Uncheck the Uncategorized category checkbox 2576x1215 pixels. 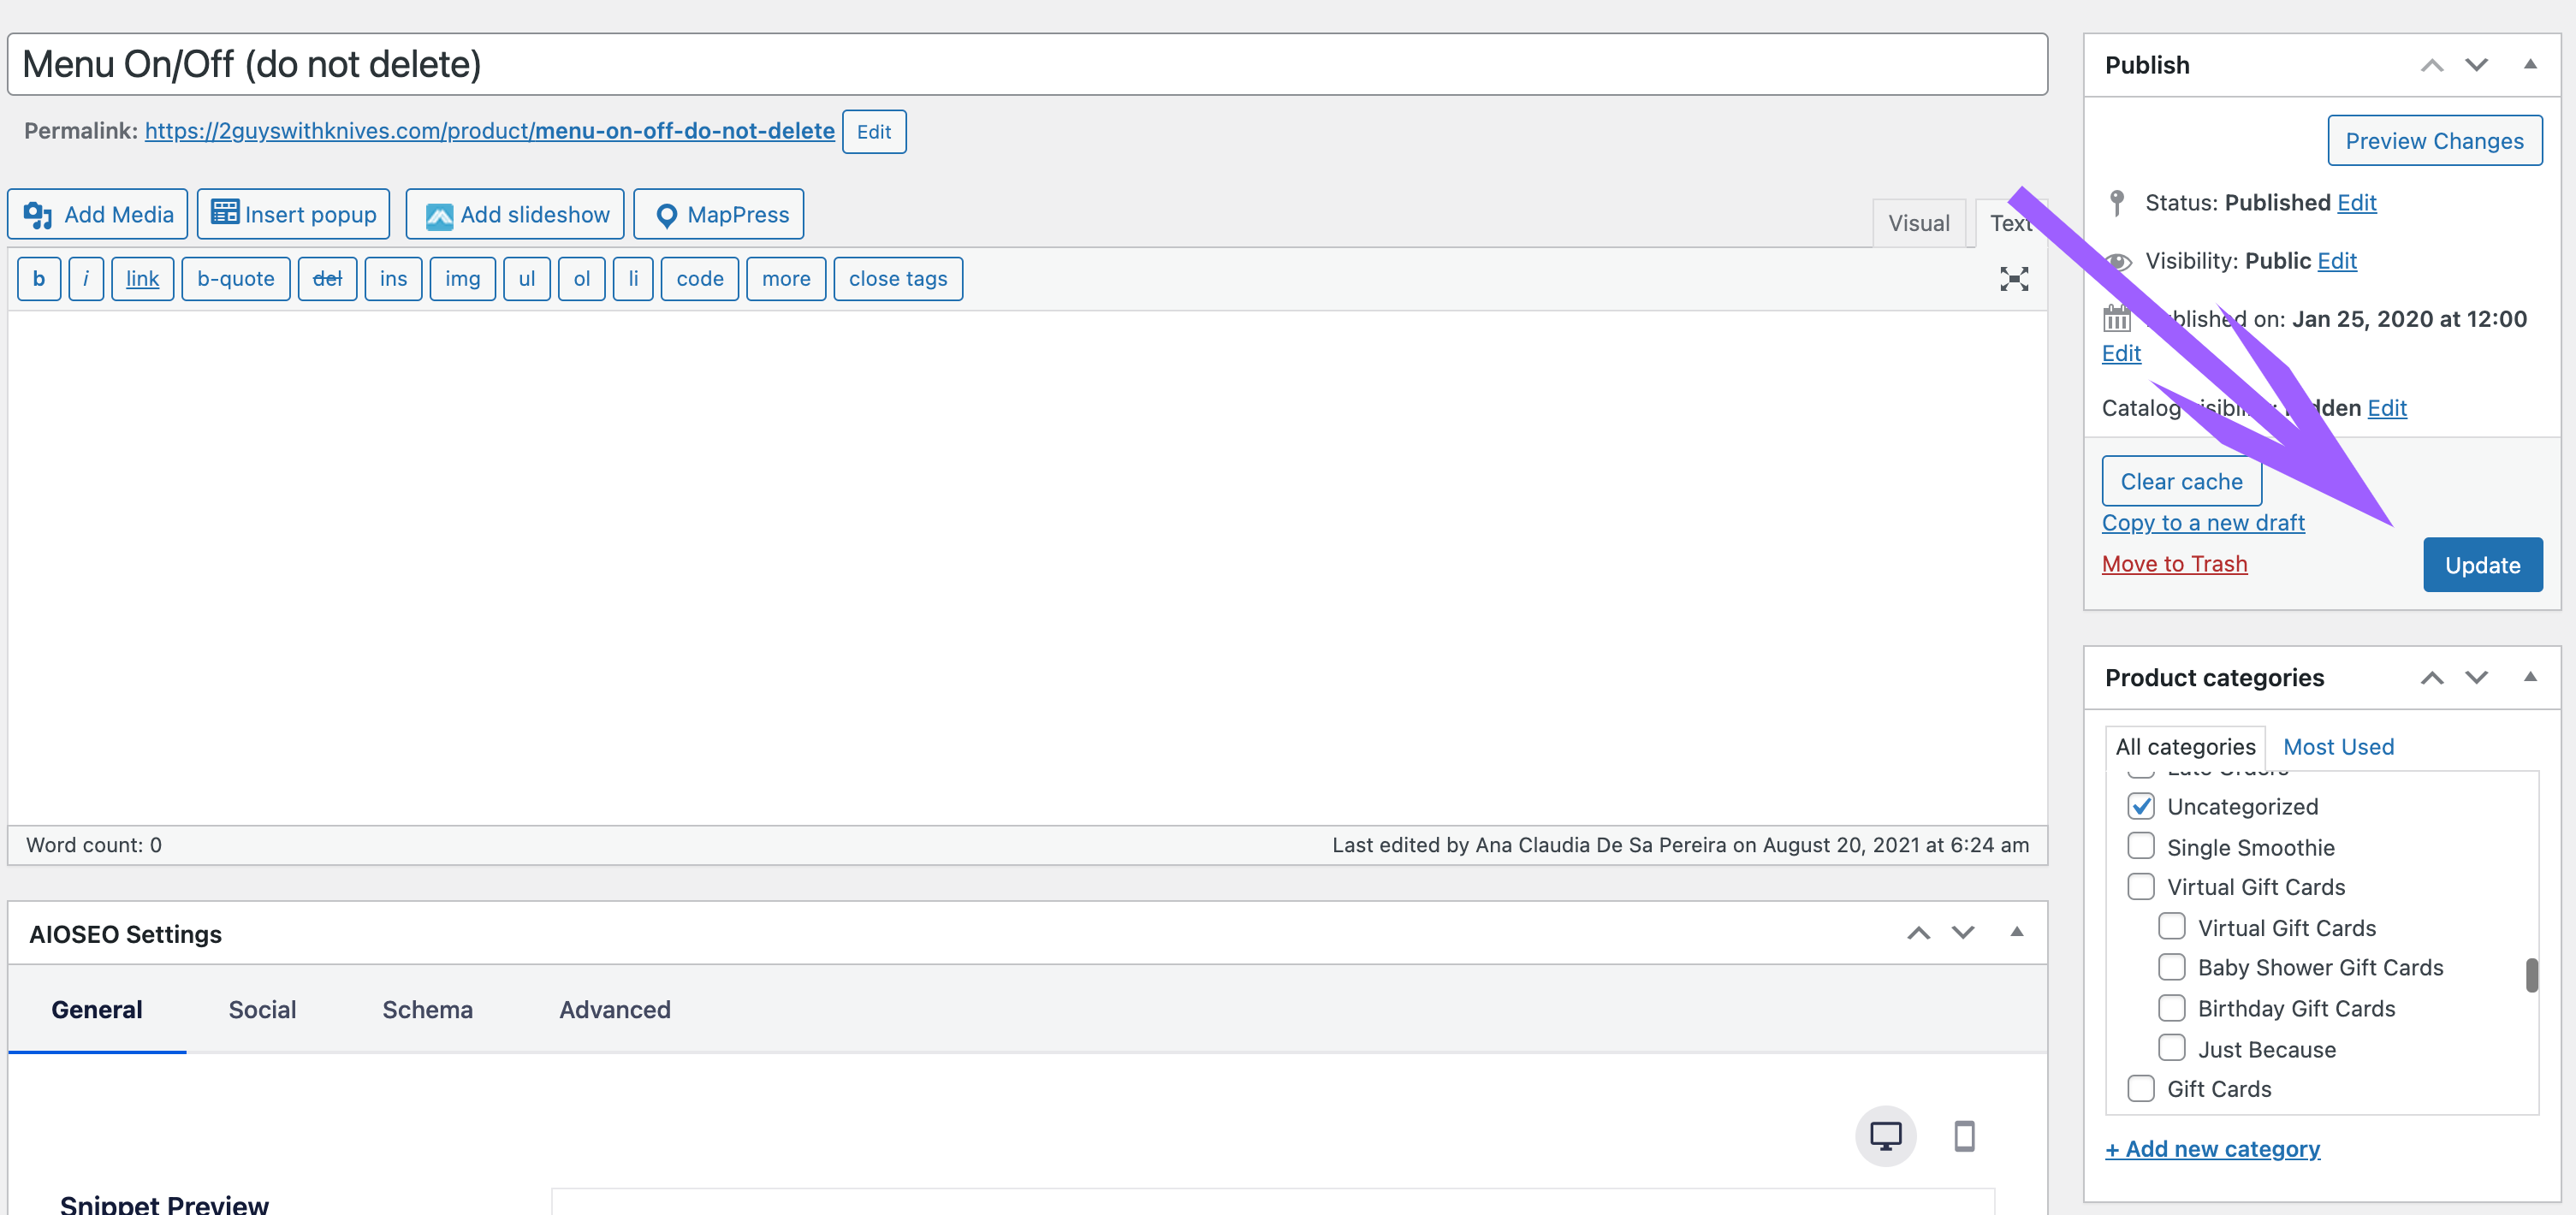[x=2141, y=806]
